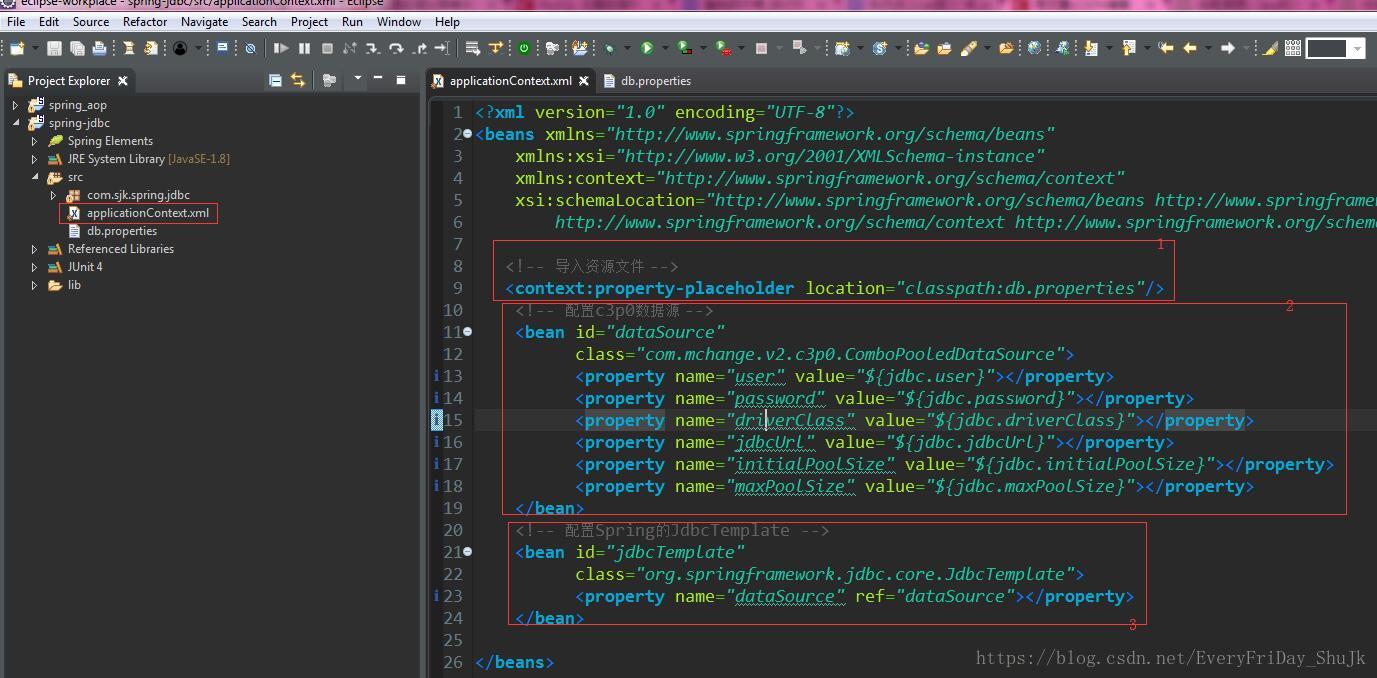Screen dimensions: 1377x678
Task: Minimize the Project Explorer panel
Action: tap(378, 79)
